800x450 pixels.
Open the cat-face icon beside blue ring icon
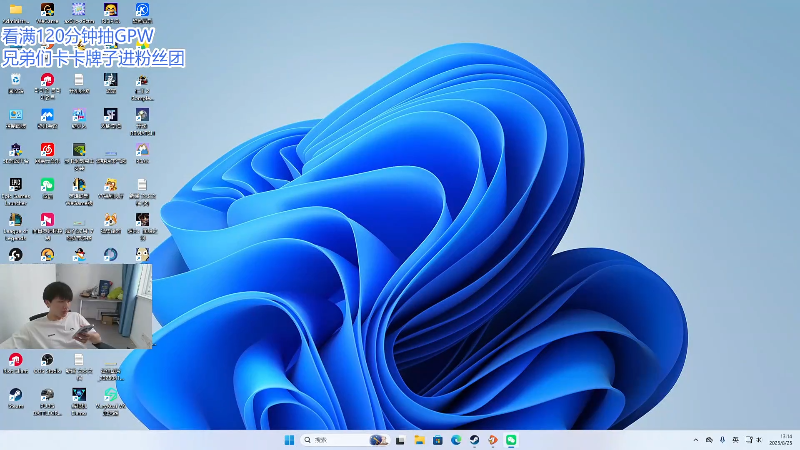pos(142,255)
